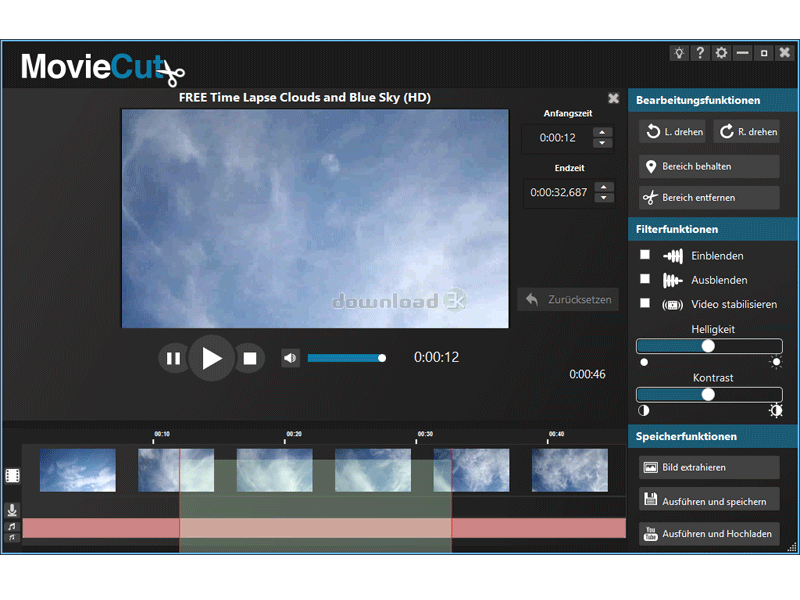Image resolution: width=800 pixels, height=600 pixels.
Task: Pause the video playback
Action: [x=174, y=358]
